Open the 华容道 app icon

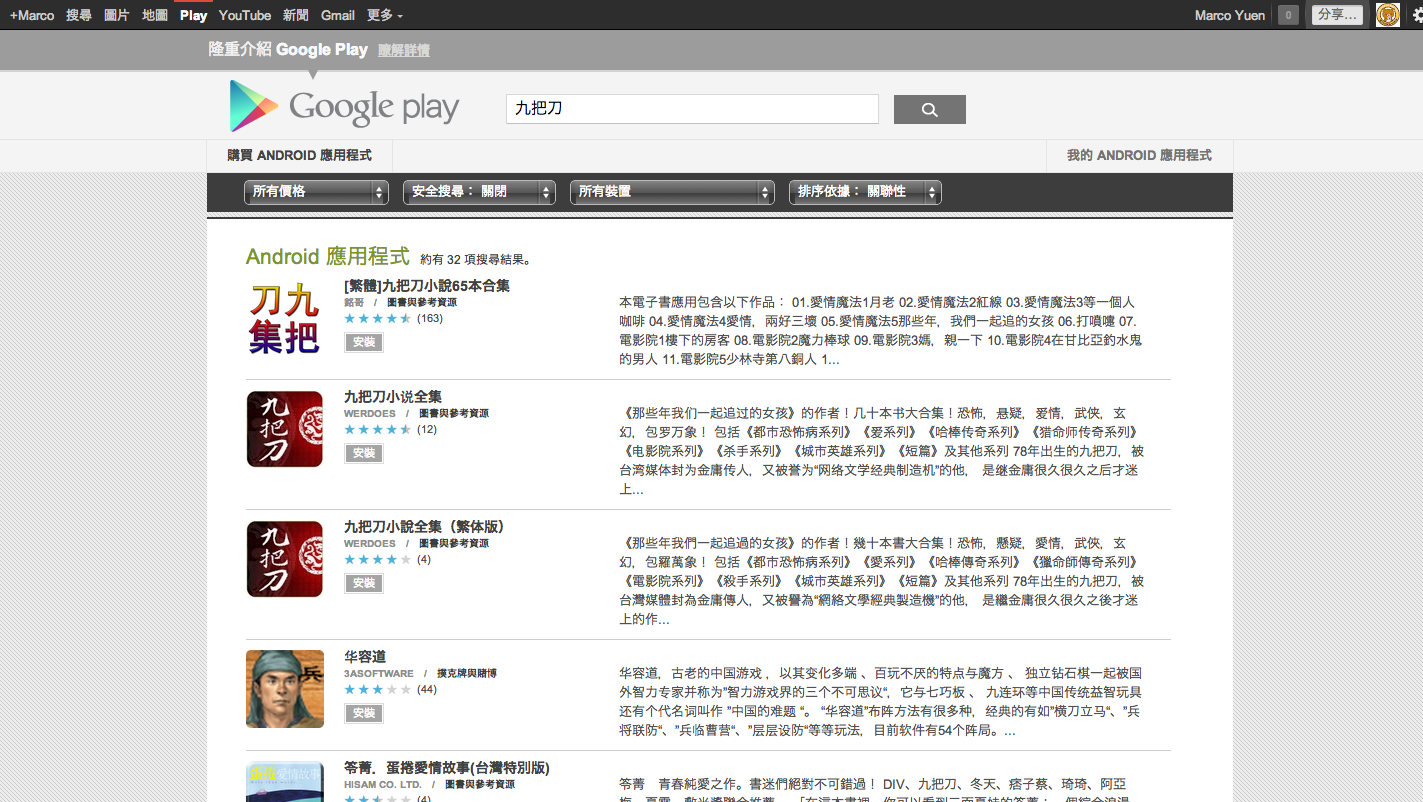coord(285,689)
